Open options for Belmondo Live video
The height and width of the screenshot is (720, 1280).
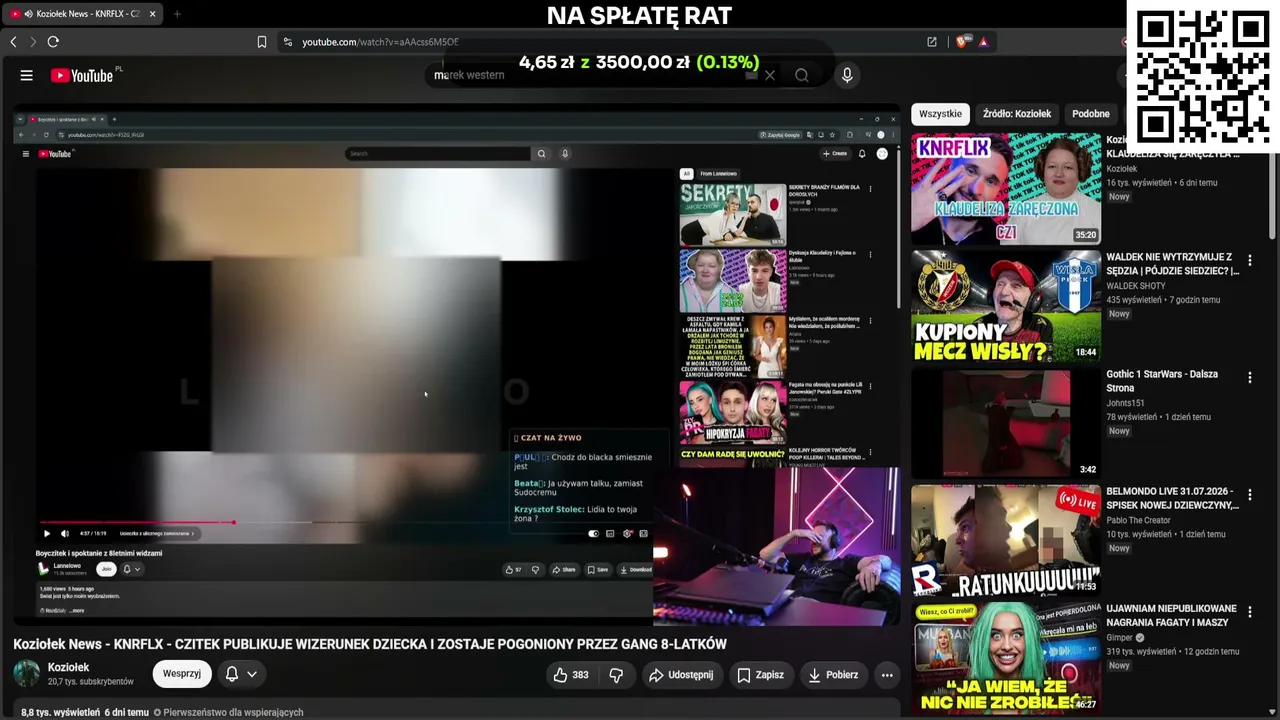1250,495
